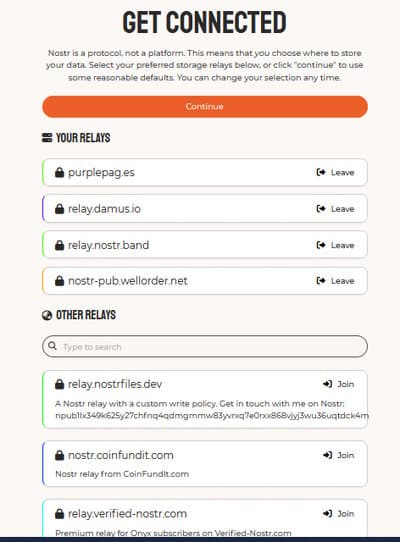400x542 pixels.
Task: Leave the relay.damus.io relay
Action: click(x=335, y=209)
